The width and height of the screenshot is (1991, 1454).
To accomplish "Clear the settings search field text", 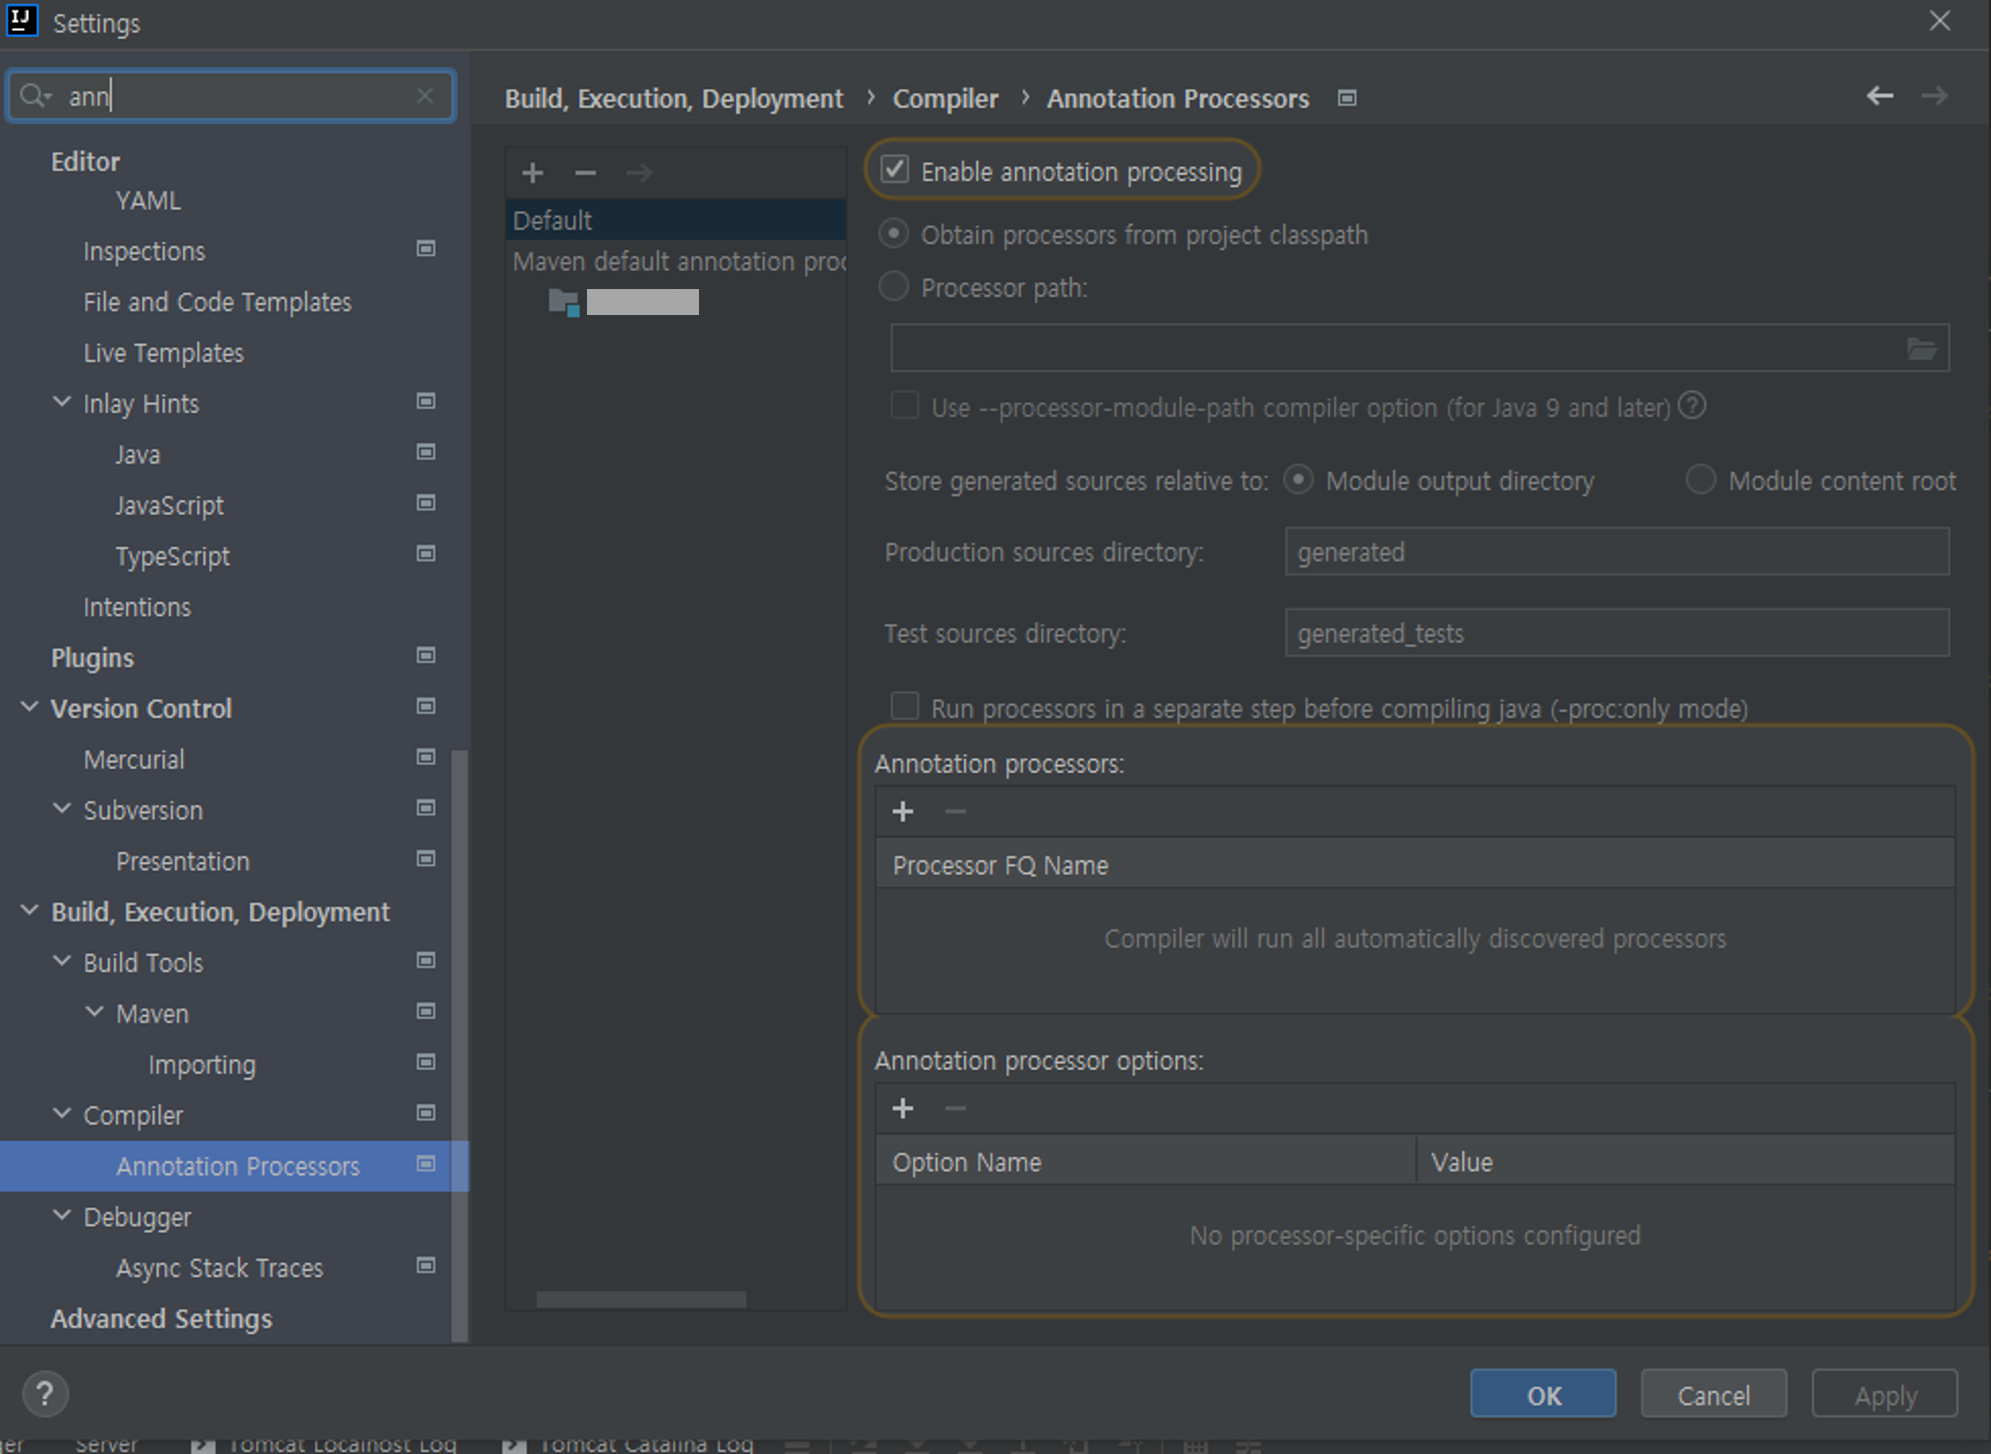I will (x=425, y=96).
